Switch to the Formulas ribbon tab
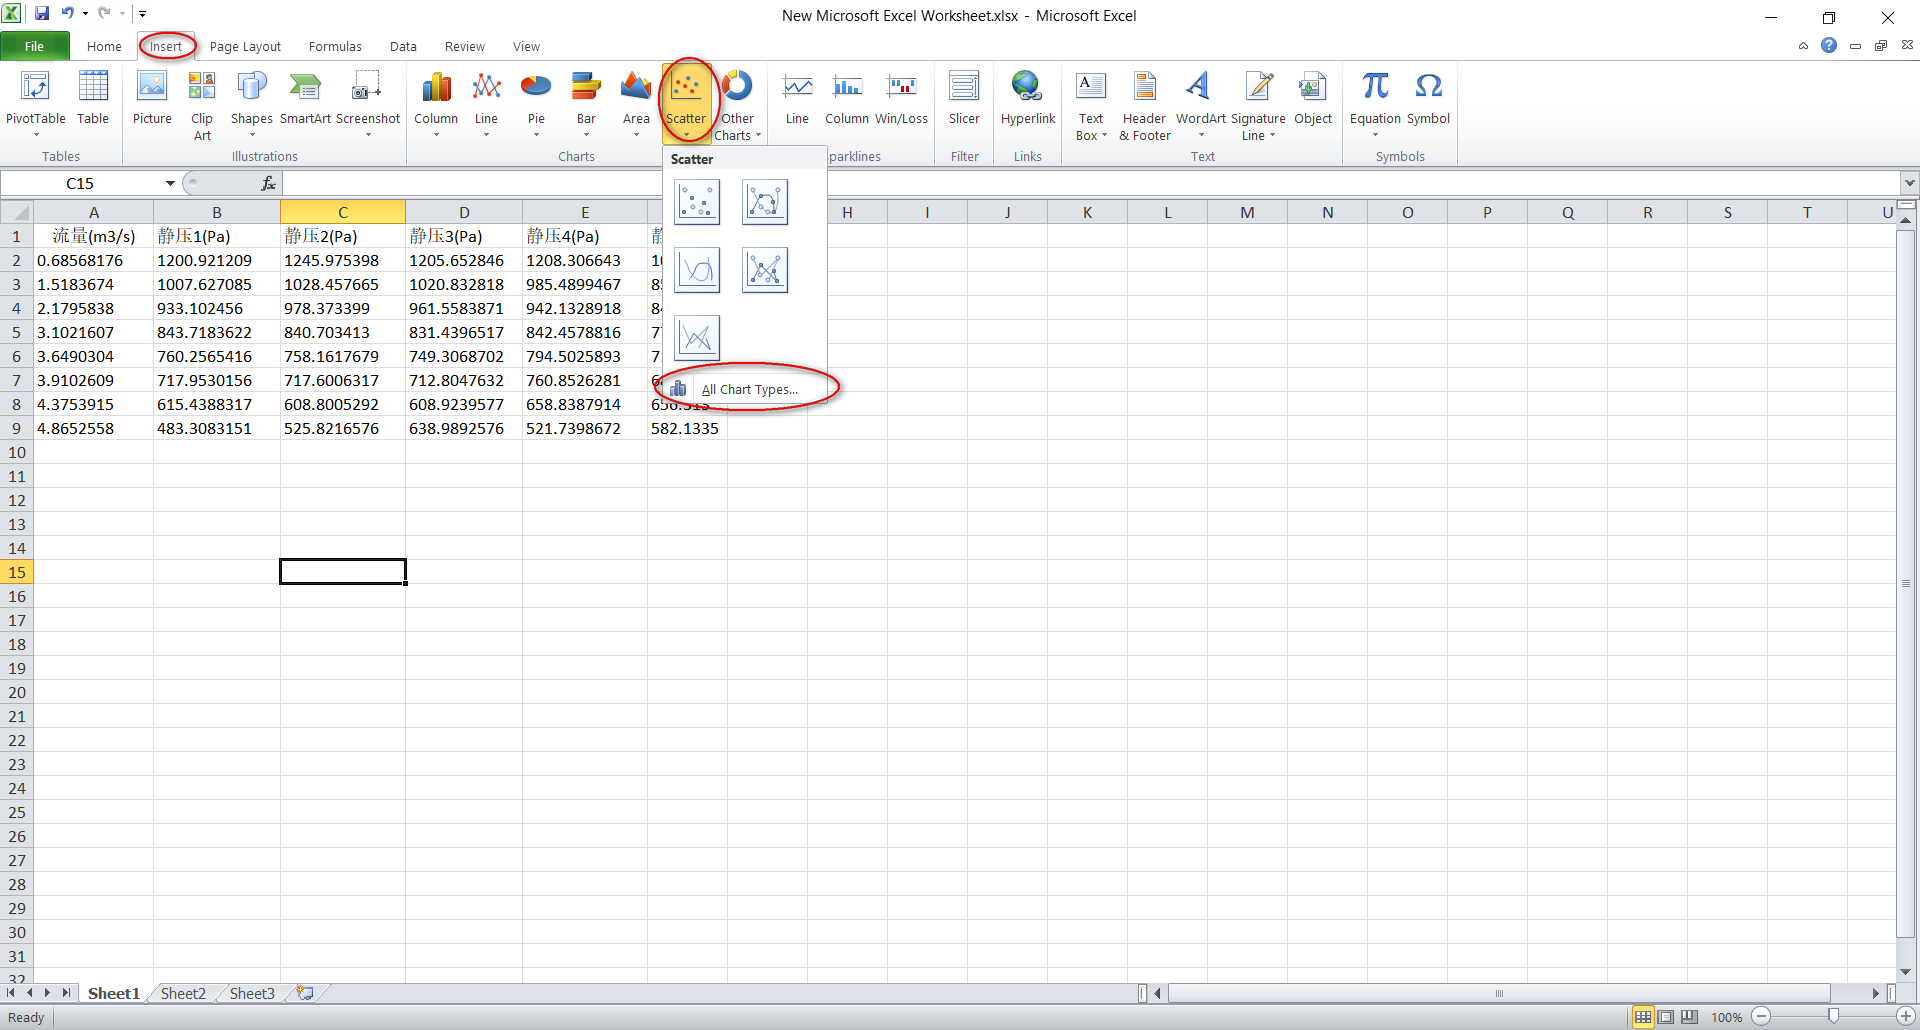 335,46
